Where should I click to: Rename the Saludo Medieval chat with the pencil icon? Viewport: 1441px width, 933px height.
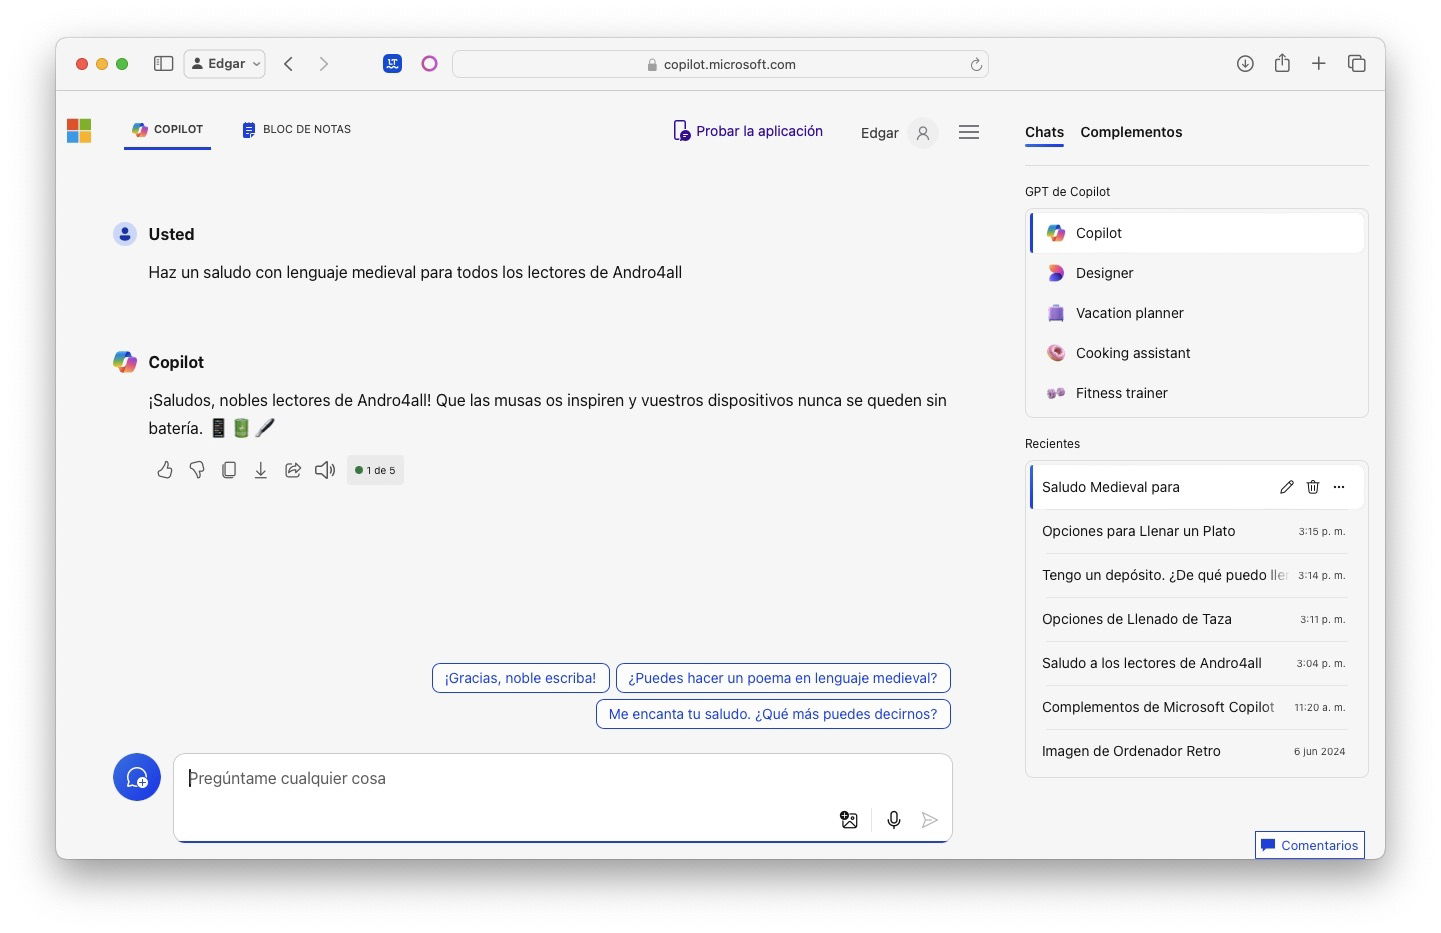coord(1287,487)
